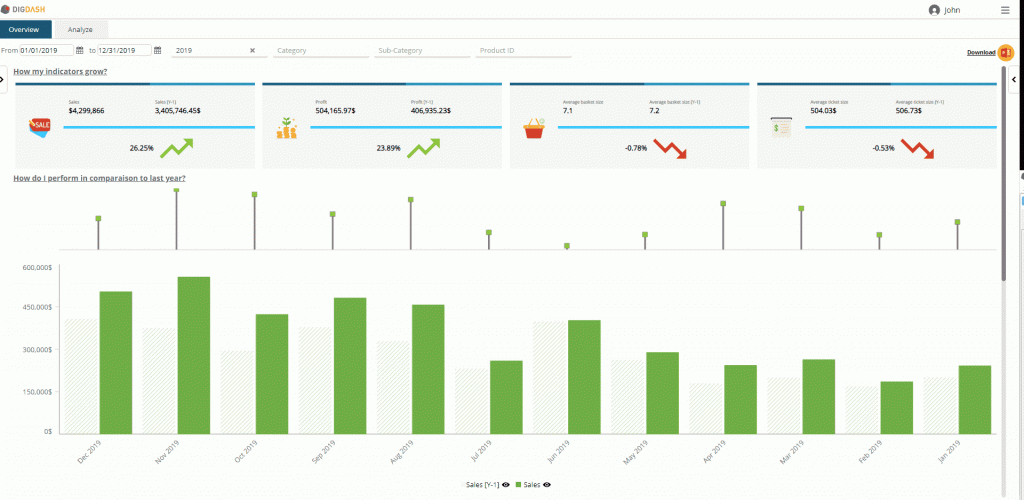The height and width of the screenshot is (500, 1024).
Task: Click the Dec 2019 green Sales bar
Action: click(x=116, y=363)
